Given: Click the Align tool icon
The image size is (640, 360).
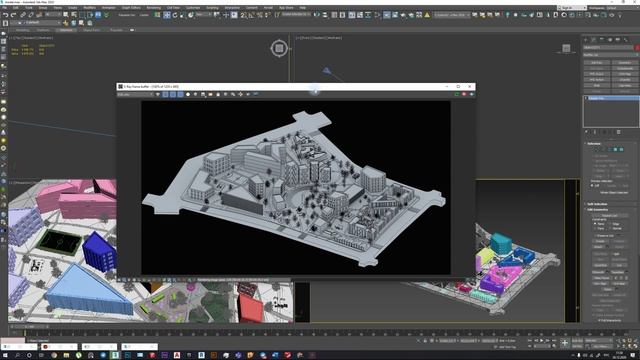Looking at the screenshot, I should pos(325,15).
